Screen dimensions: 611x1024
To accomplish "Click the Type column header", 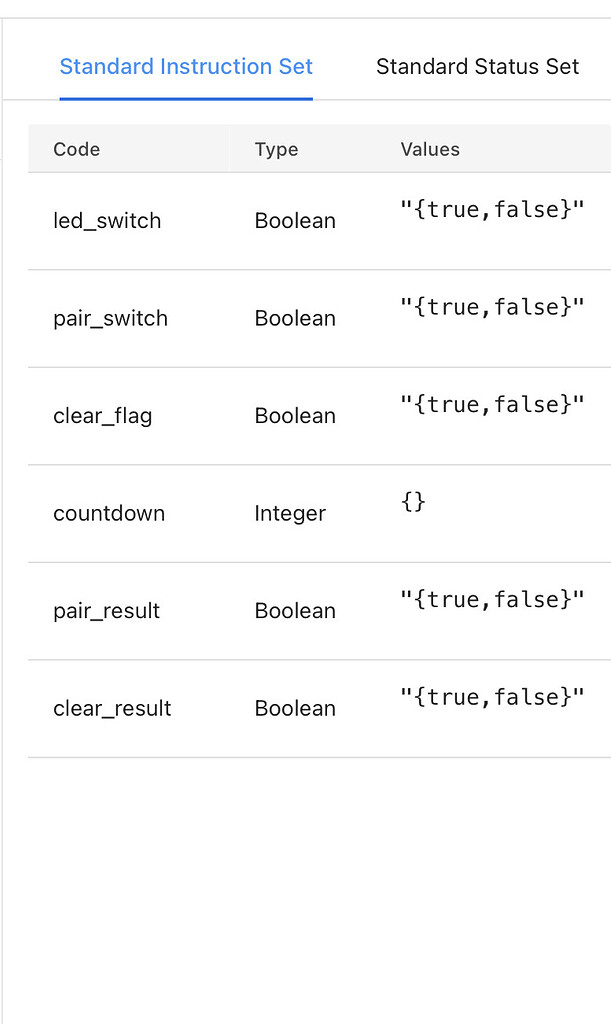I will [x=276, y=149].
